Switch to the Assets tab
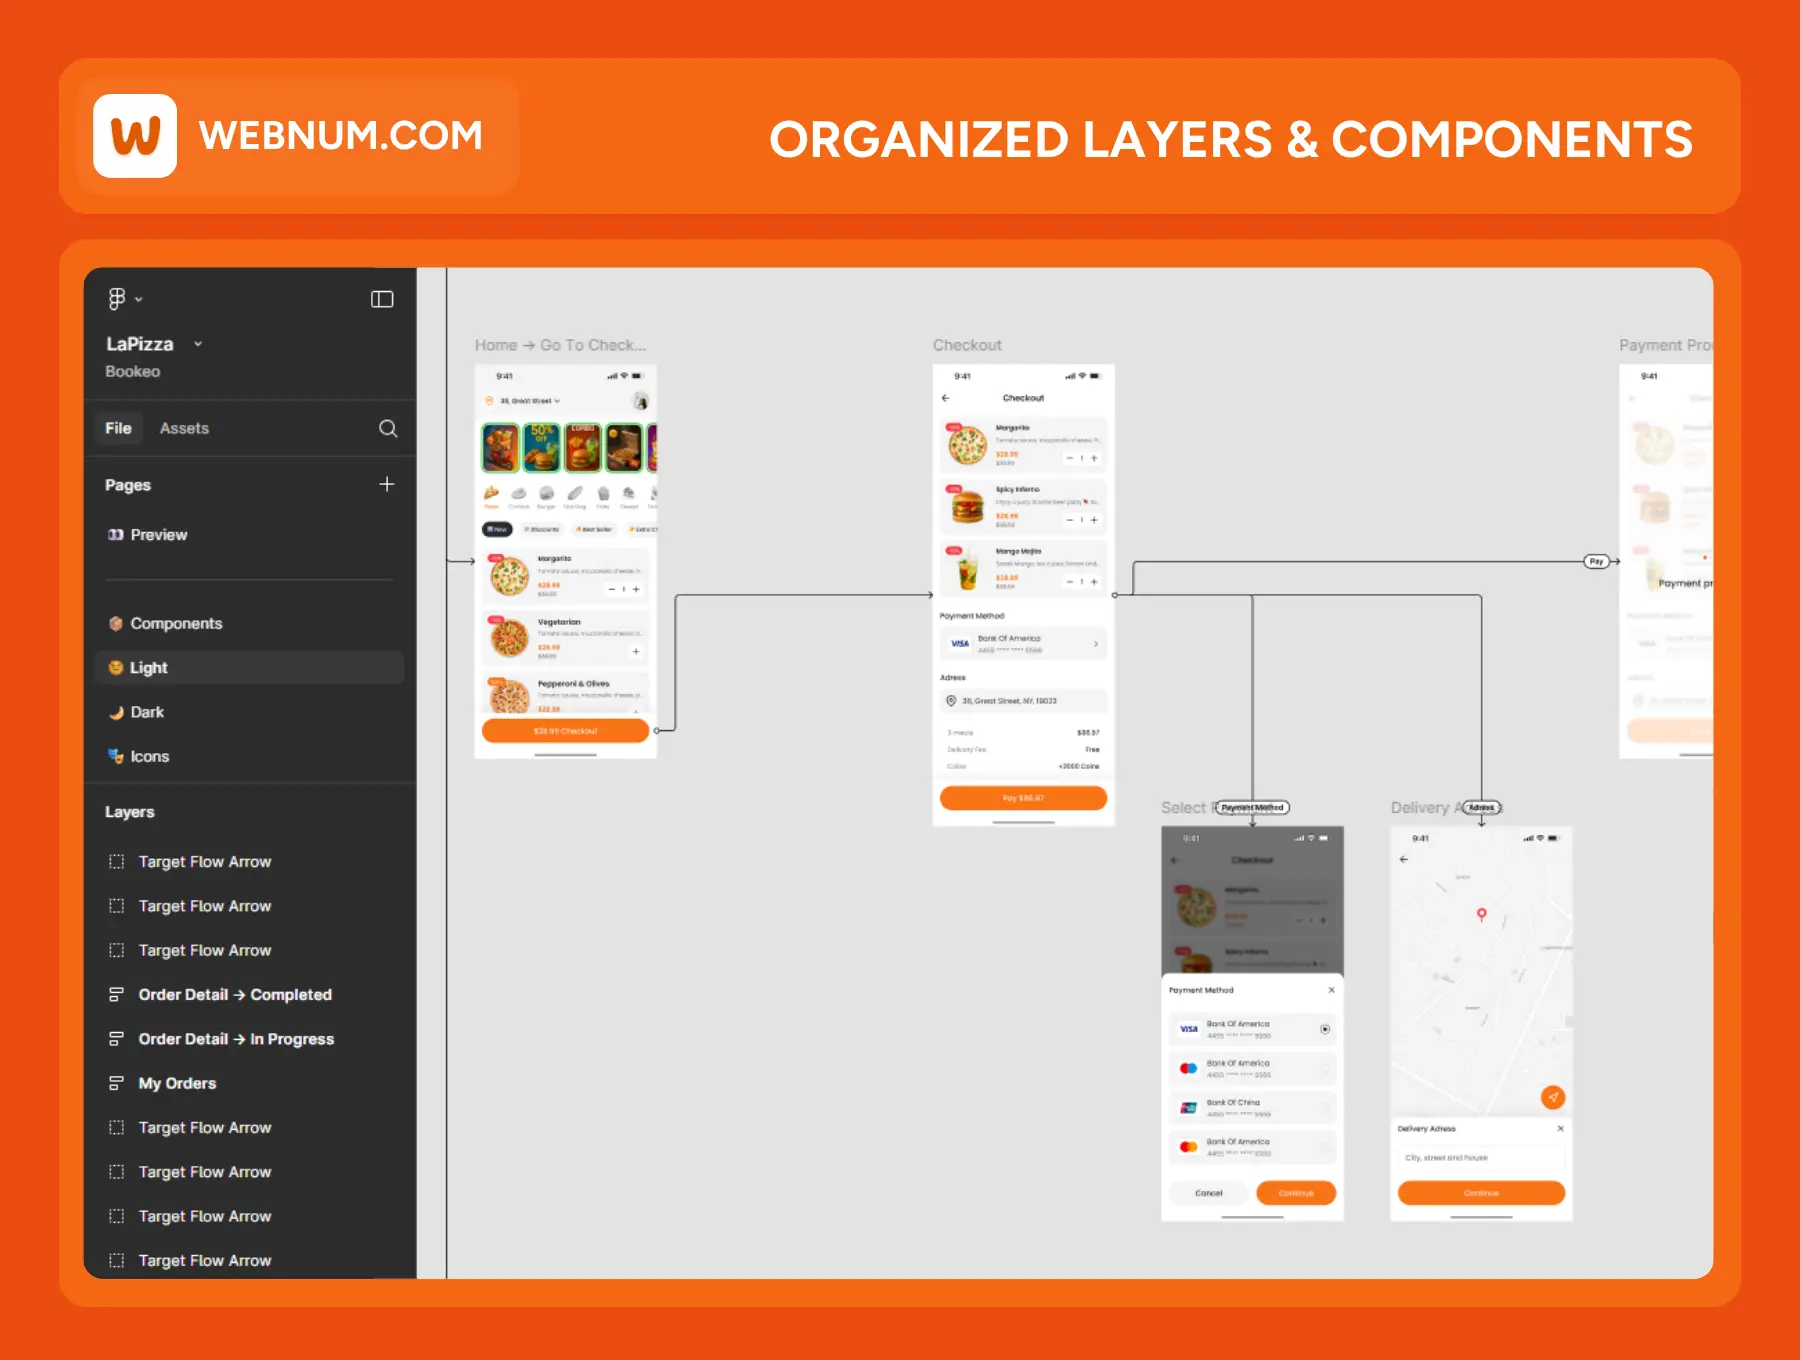The image size is (1800, 1360). click(184, 429)
